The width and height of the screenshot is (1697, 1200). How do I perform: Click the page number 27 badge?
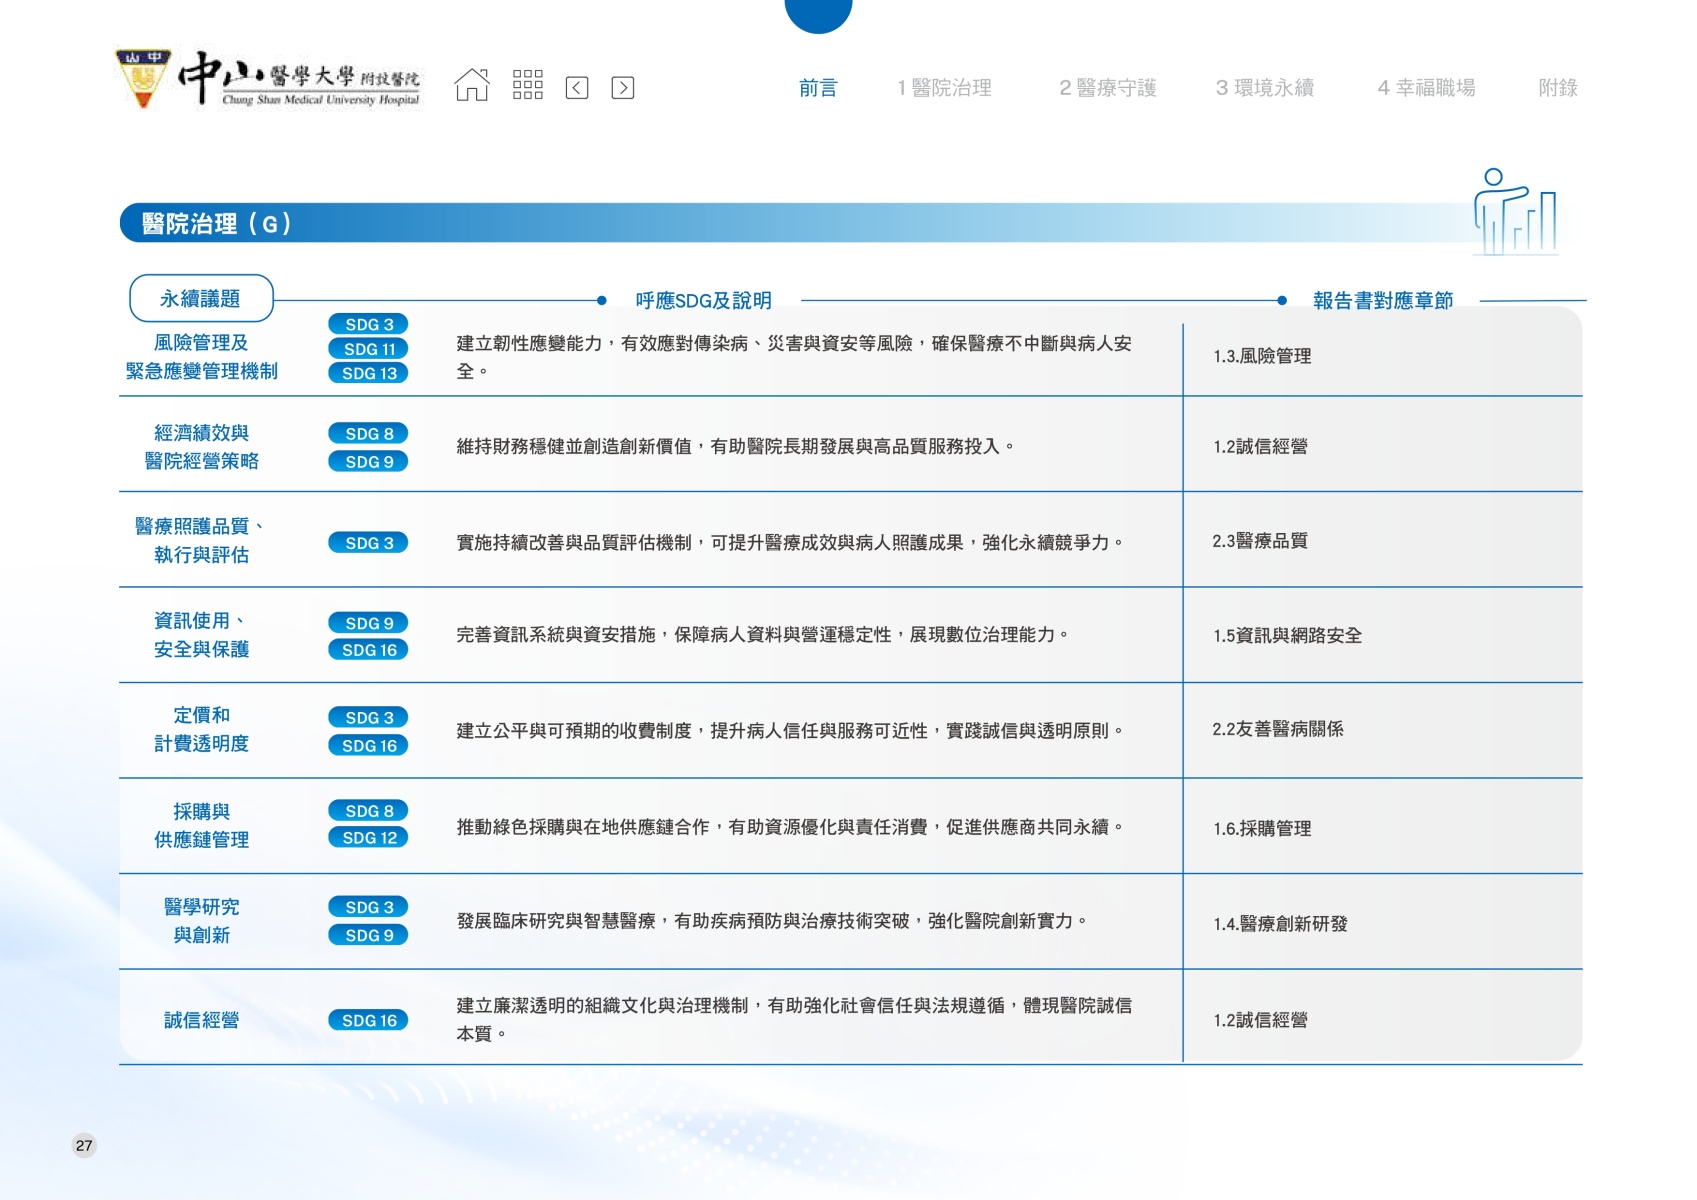coord(84,1146)
